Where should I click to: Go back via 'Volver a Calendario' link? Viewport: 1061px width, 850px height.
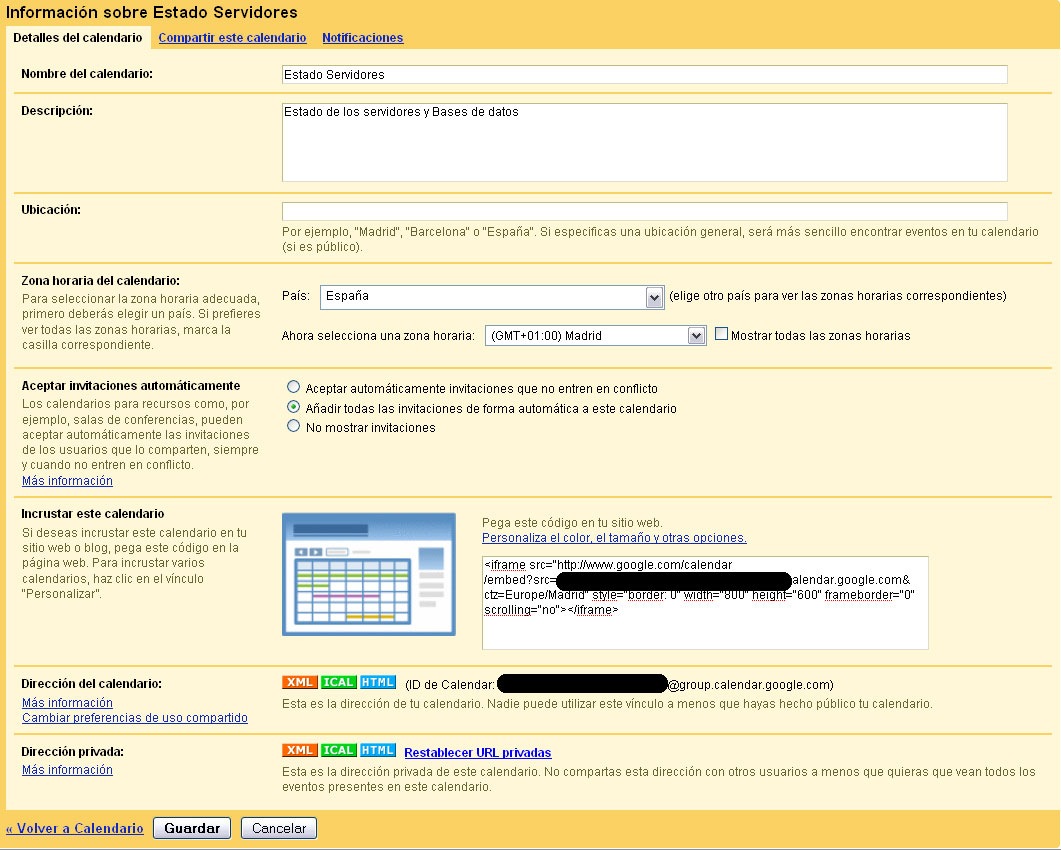74,828
